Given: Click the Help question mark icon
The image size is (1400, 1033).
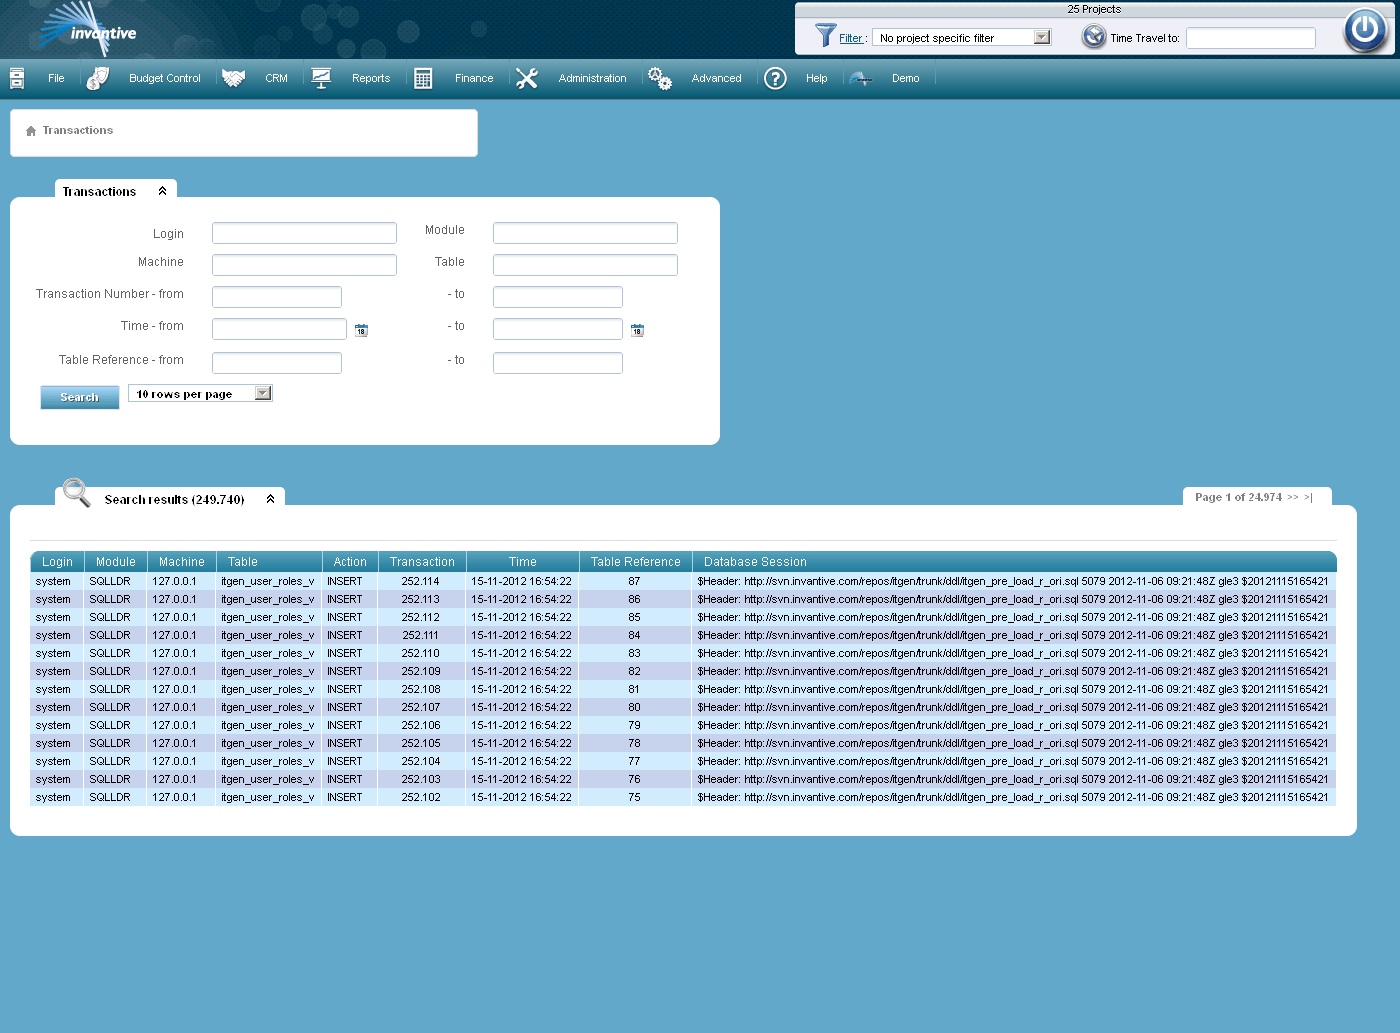Looking at the screenshot, I should point(775,78).
